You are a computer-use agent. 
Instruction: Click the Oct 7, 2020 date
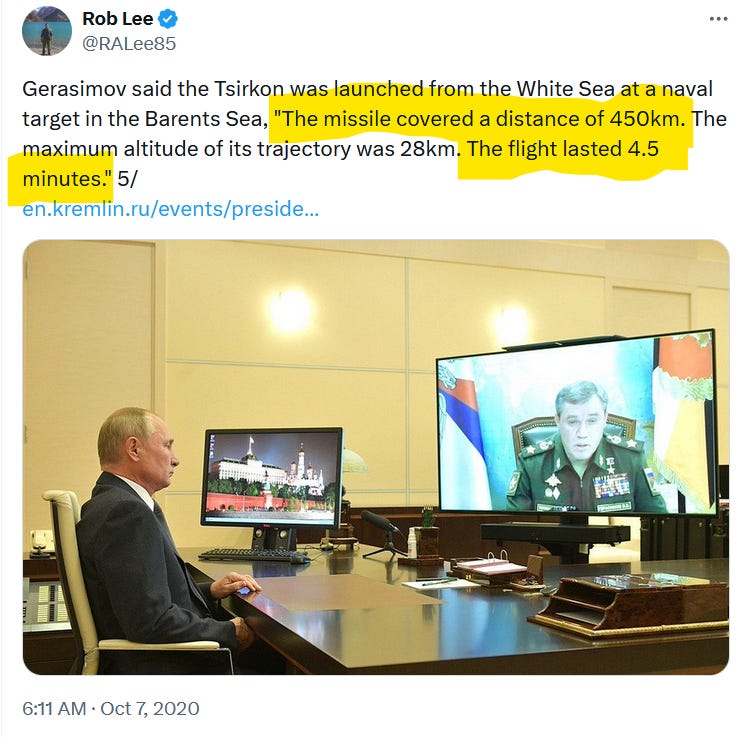click(150, 708)
